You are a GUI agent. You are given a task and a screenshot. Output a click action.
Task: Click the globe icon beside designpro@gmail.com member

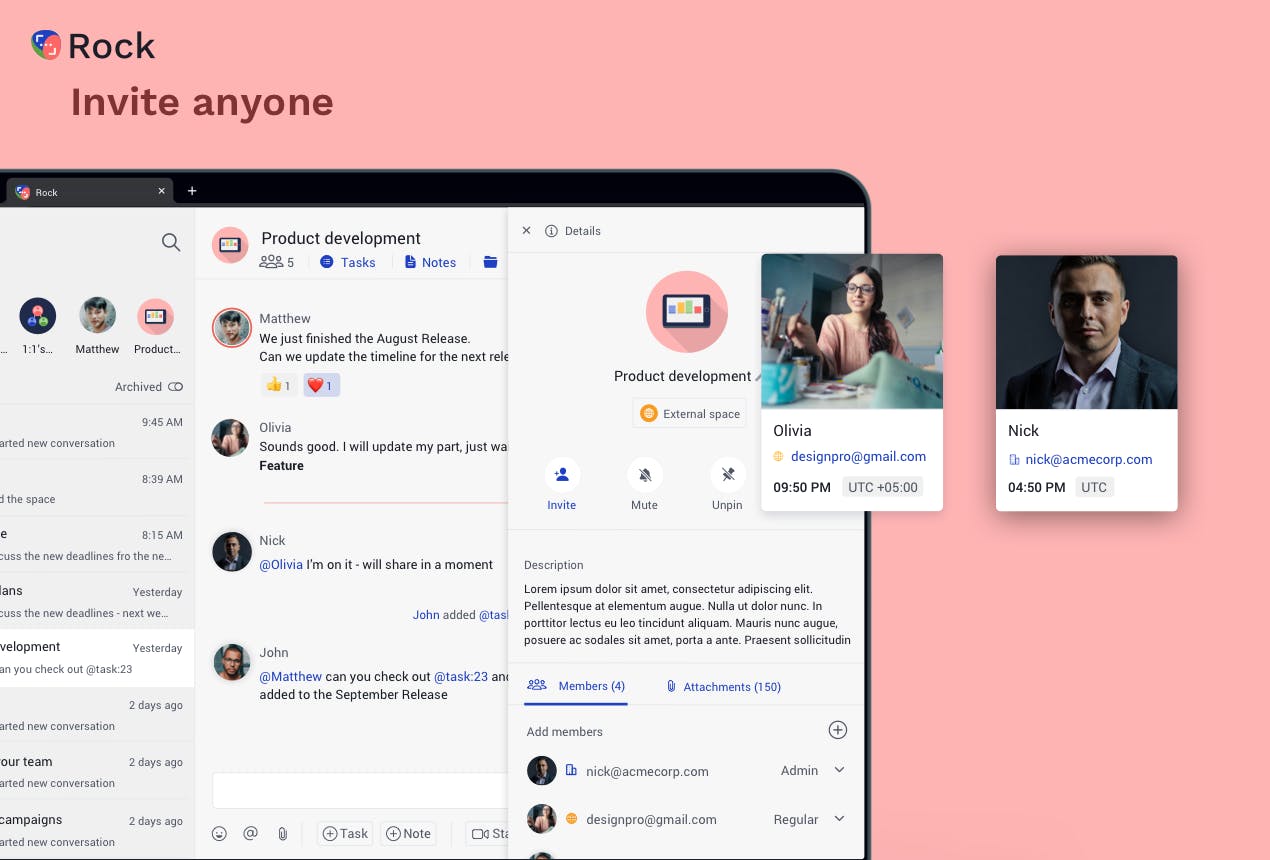click(x=572, y=819)
